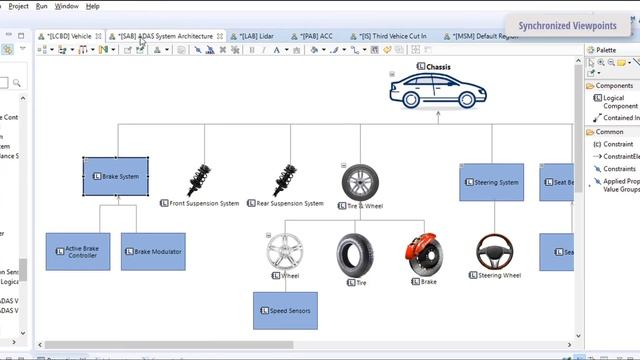640x360 pixels.
Task: Open the Project menu
Action: (x=18, y=6)
